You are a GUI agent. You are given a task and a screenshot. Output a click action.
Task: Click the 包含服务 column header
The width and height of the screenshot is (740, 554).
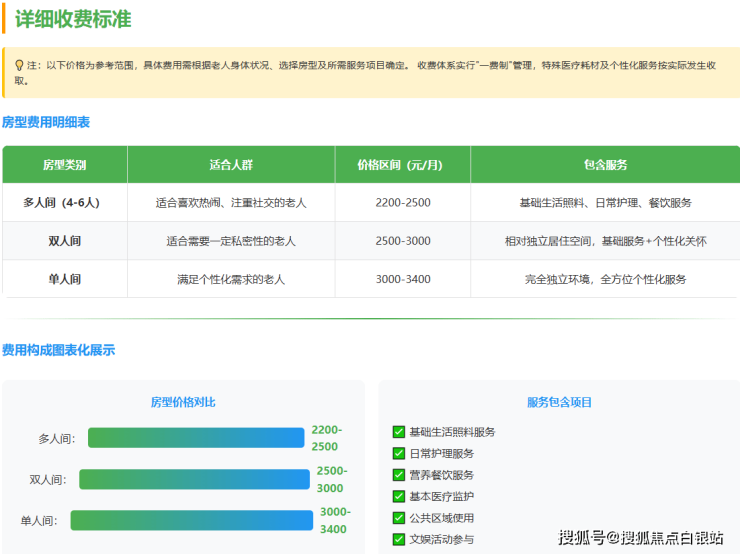point(605,165)
